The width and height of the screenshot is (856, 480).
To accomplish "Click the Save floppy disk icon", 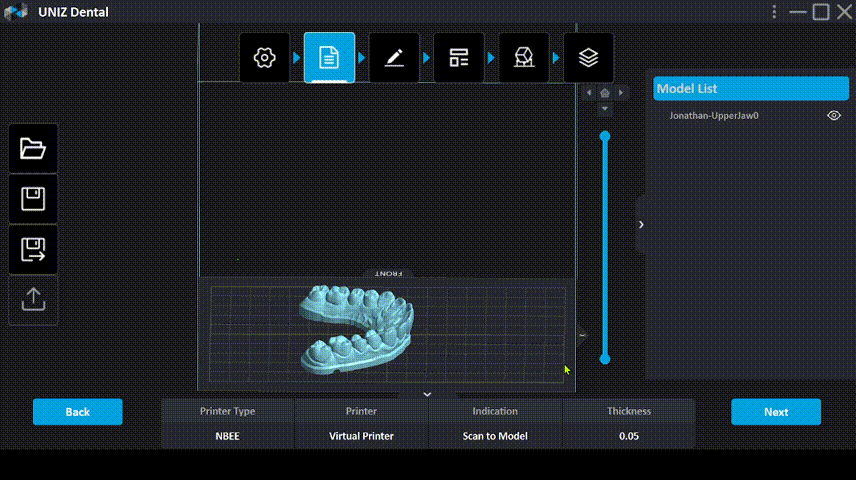I will click(x=33, y=199).
